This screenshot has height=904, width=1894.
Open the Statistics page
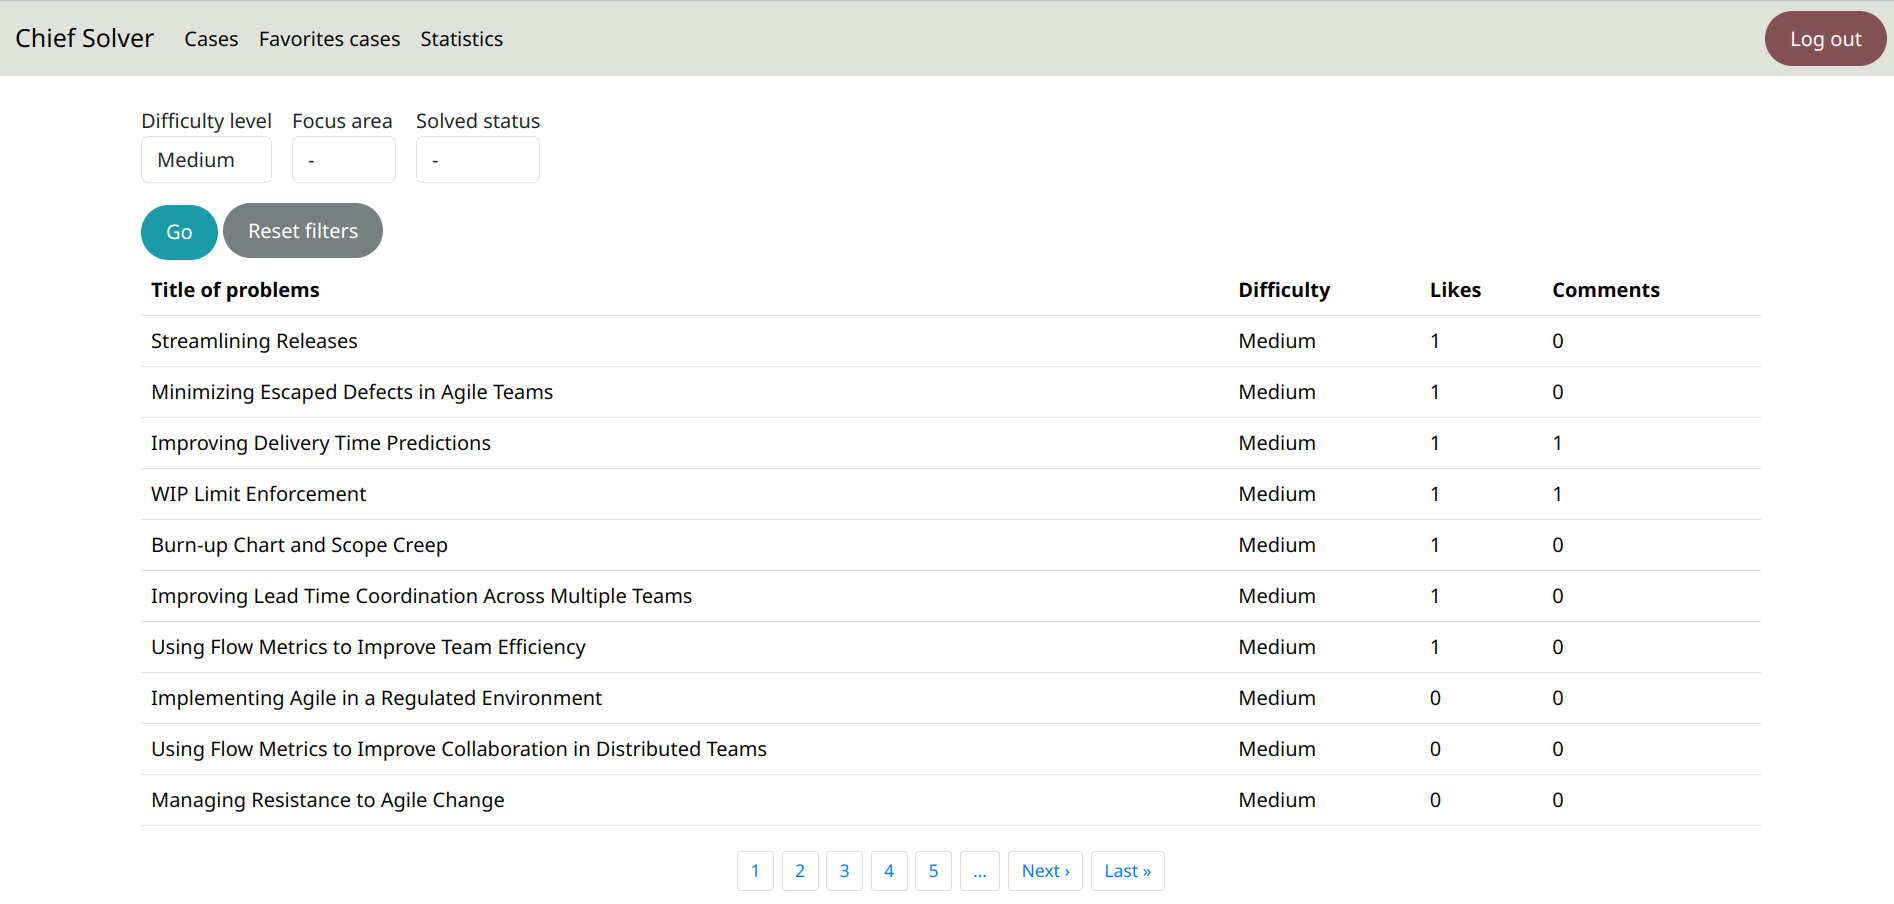click(x=461, y=39)
